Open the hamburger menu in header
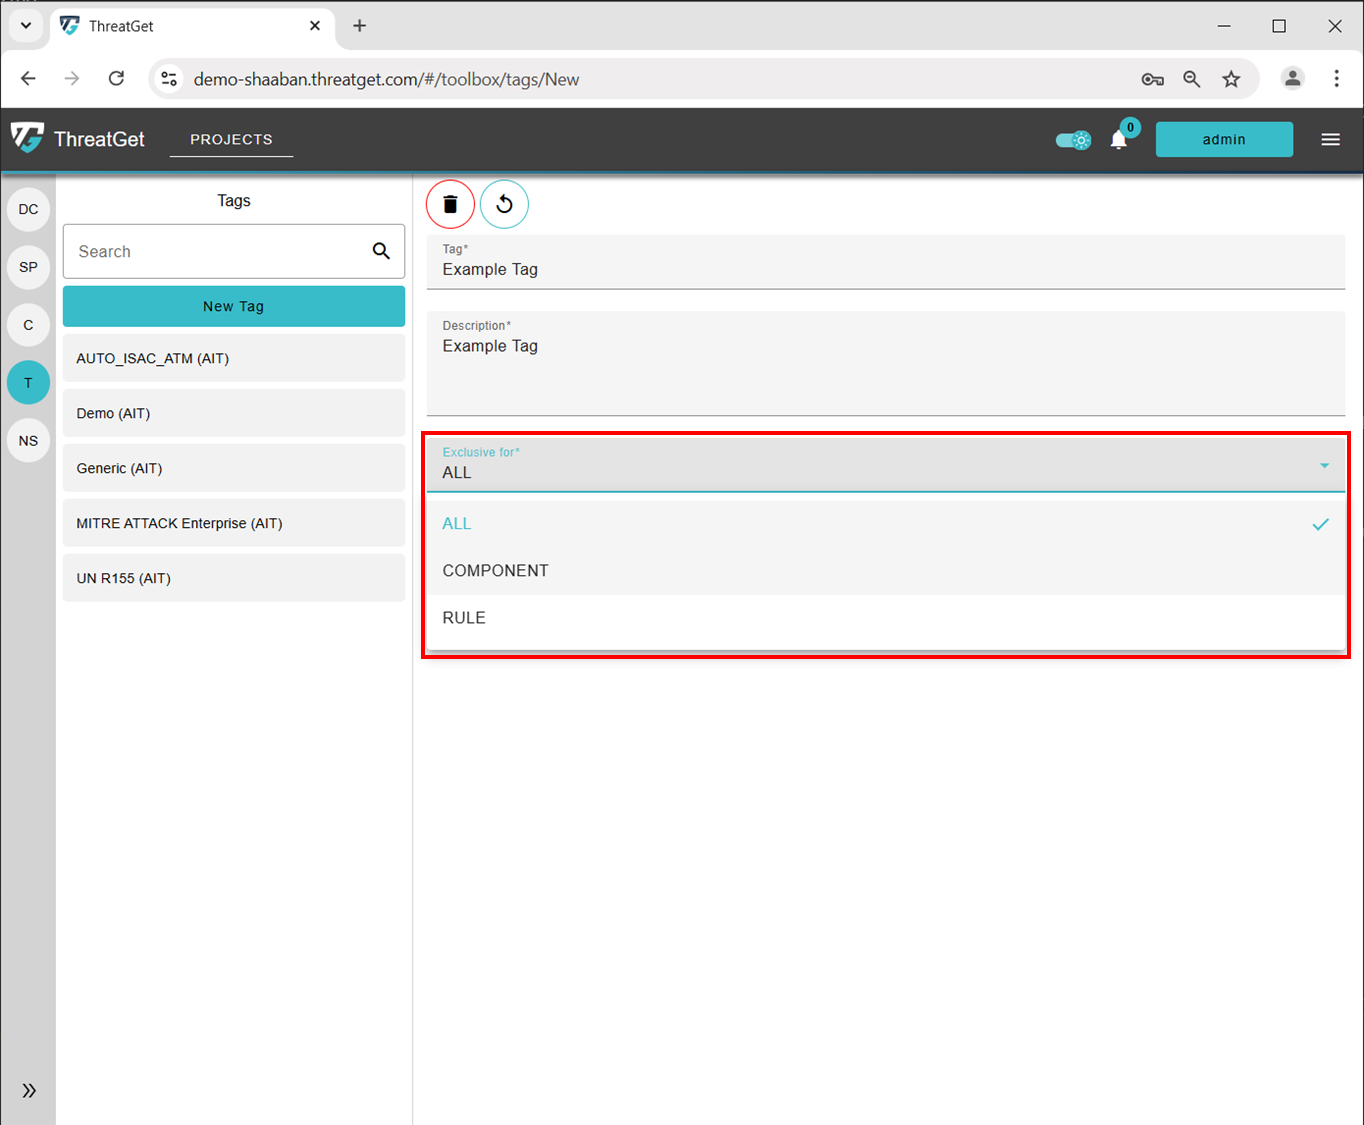Screen dimensions: 1364x1125 [x=1330, y=140]
